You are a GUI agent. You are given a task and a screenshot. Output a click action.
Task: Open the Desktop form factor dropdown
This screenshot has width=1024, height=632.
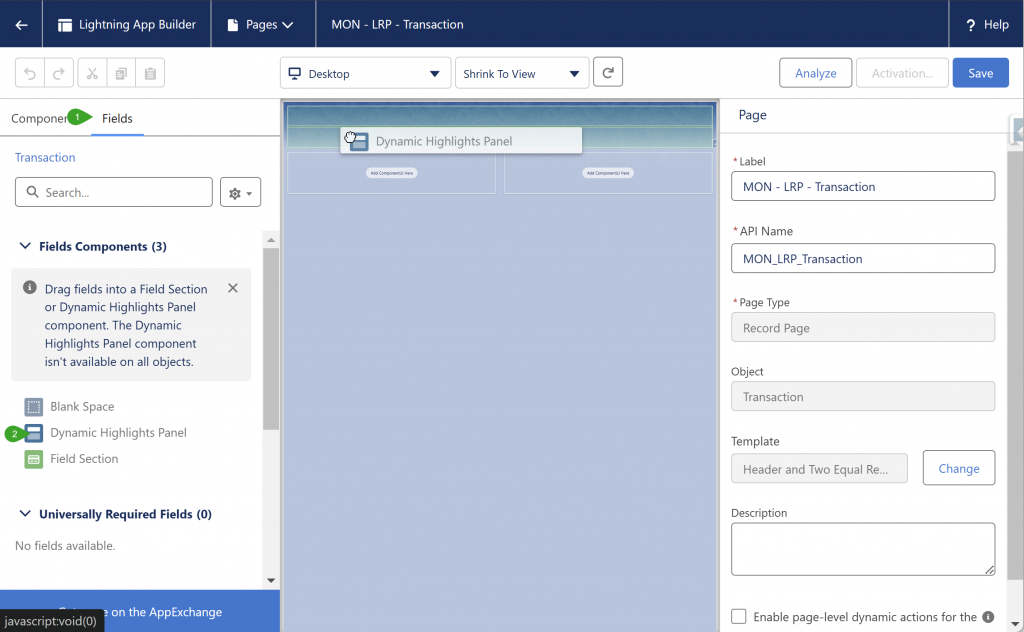coord(366,73)
